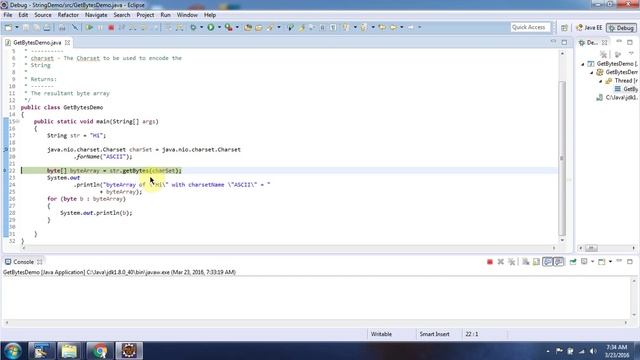Toggle breakpoint marker on line 22
This screenshot has width=640, height=360.
[5, 171]
